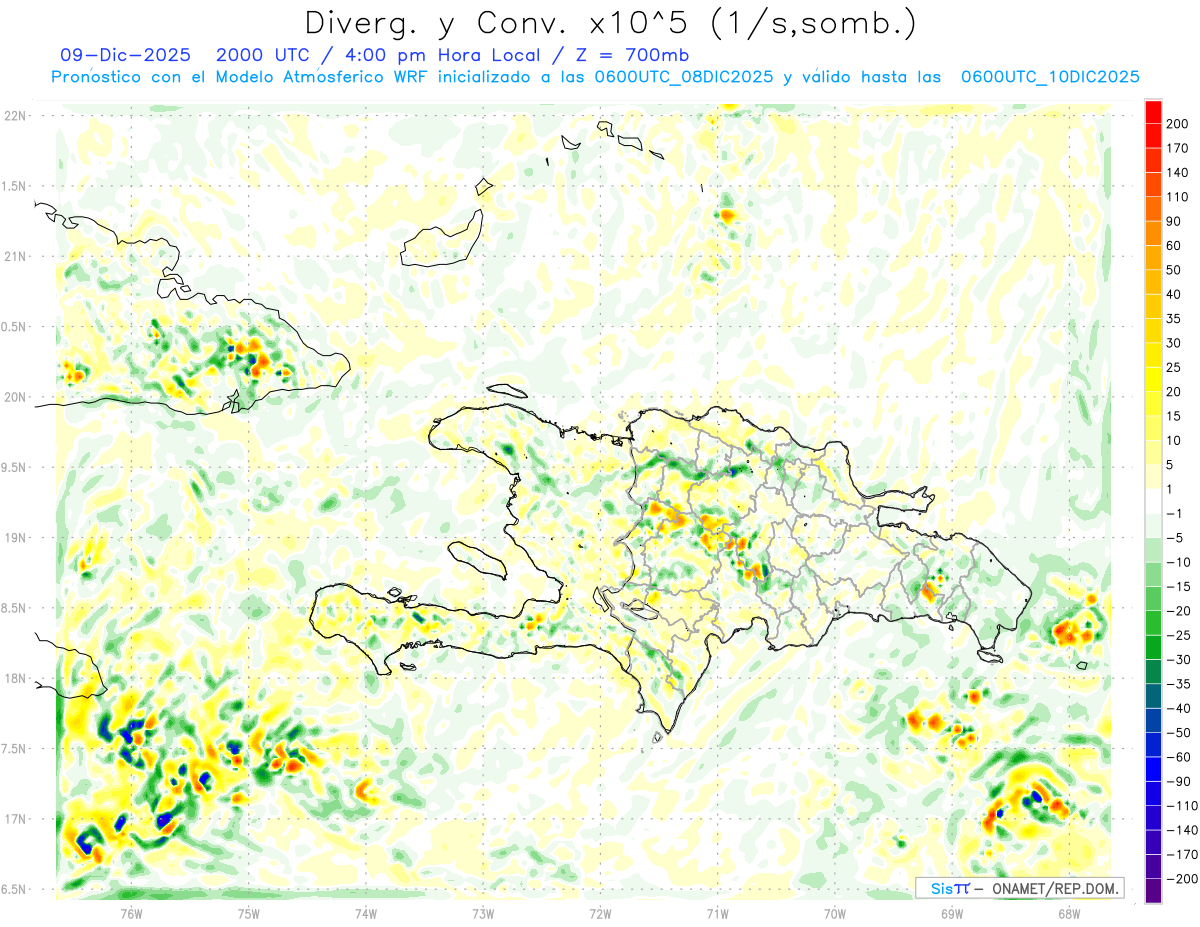Click the '73W' longitude label

coord(483,913)
